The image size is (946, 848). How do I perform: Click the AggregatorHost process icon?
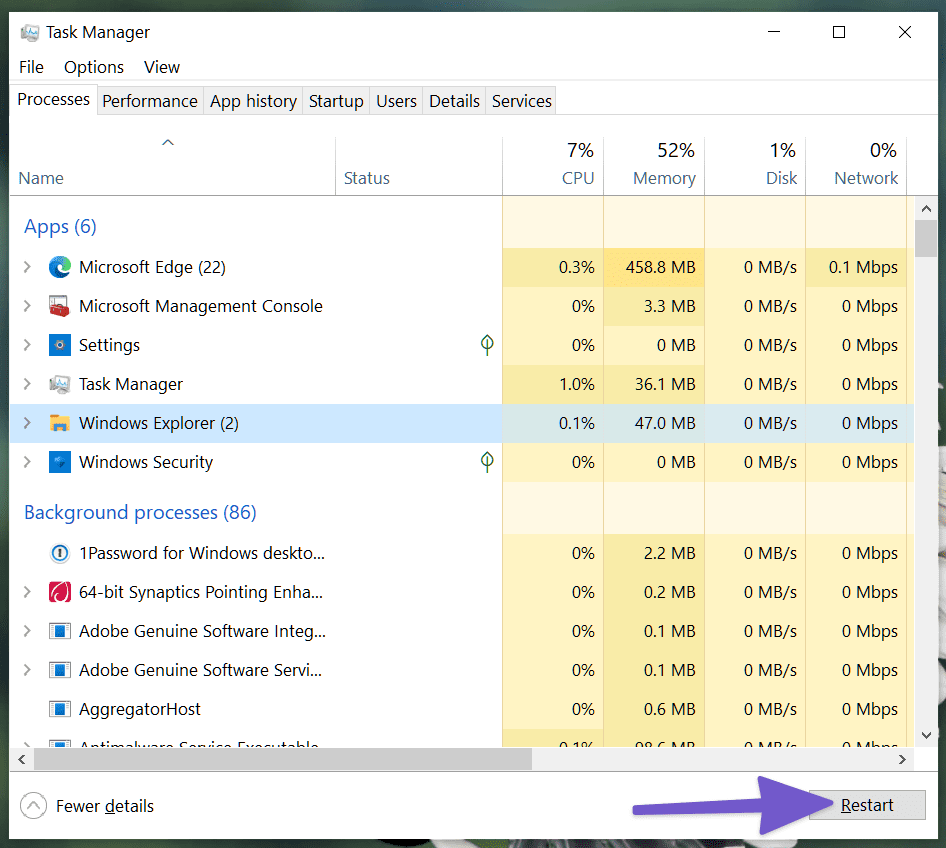60,709
